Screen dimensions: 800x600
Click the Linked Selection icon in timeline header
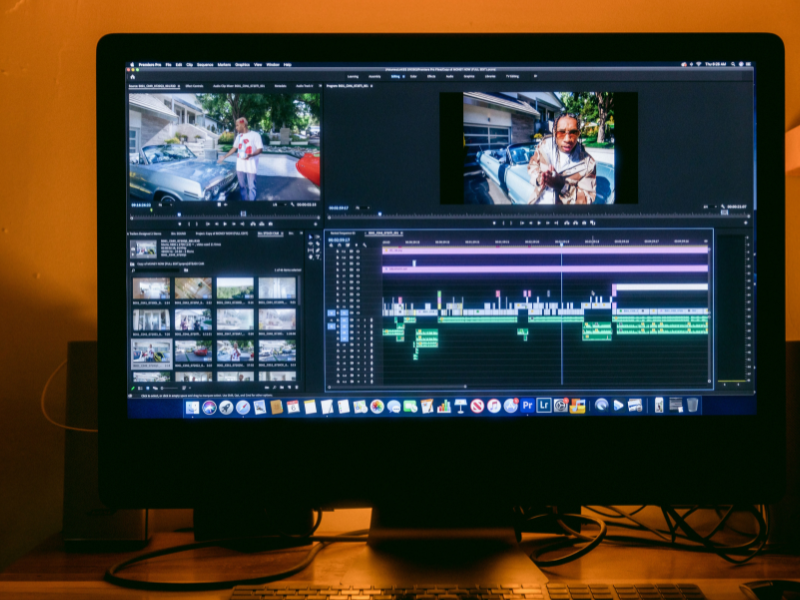point(345,244)
